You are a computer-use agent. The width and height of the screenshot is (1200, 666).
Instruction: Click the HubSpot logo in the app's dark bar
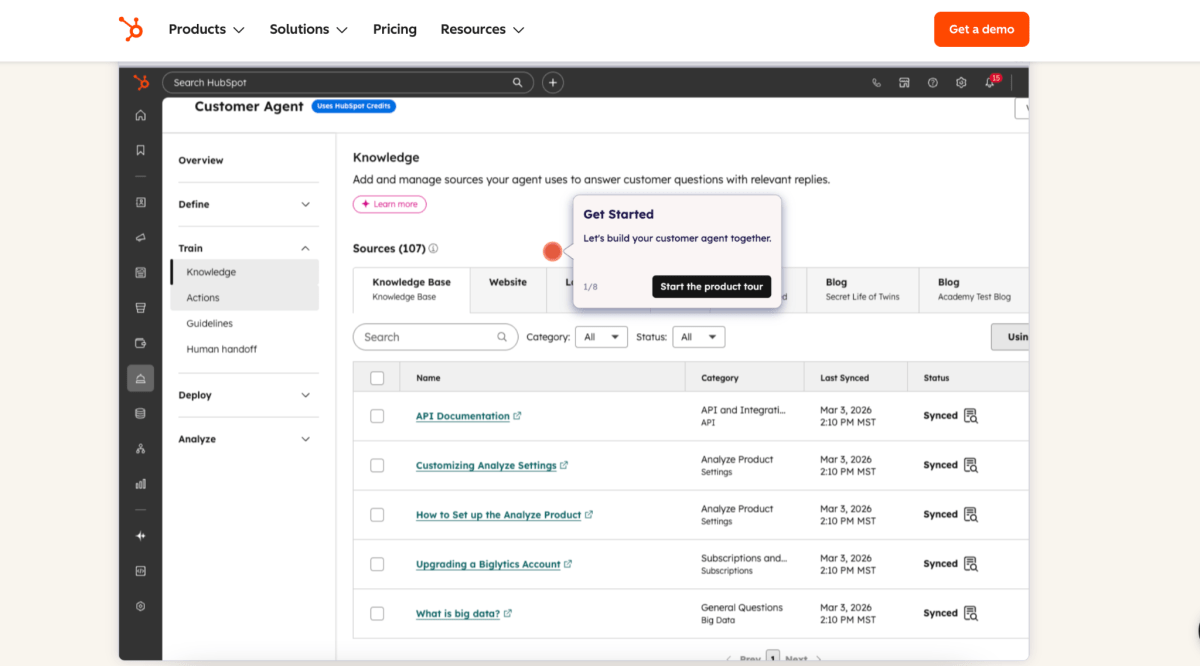[x=141, y=83]
